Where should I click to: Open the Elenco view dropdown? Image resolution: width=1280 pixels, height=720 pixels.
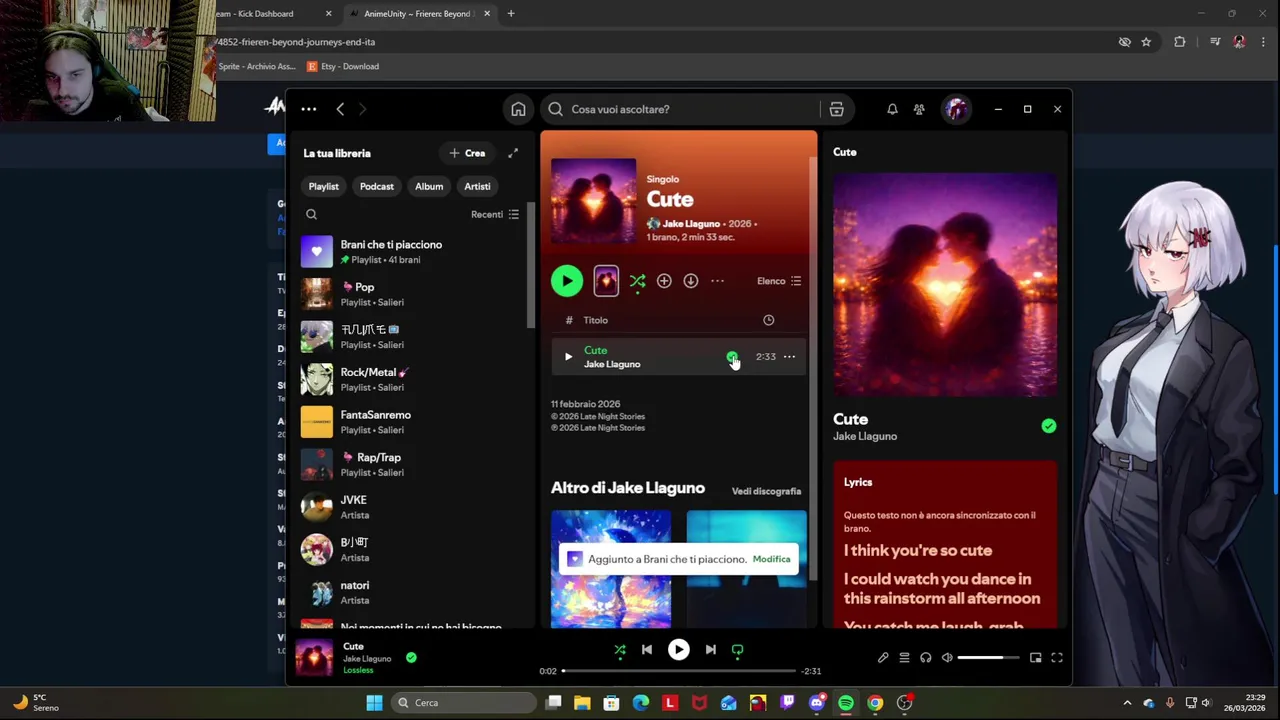(x=779, y=281)
